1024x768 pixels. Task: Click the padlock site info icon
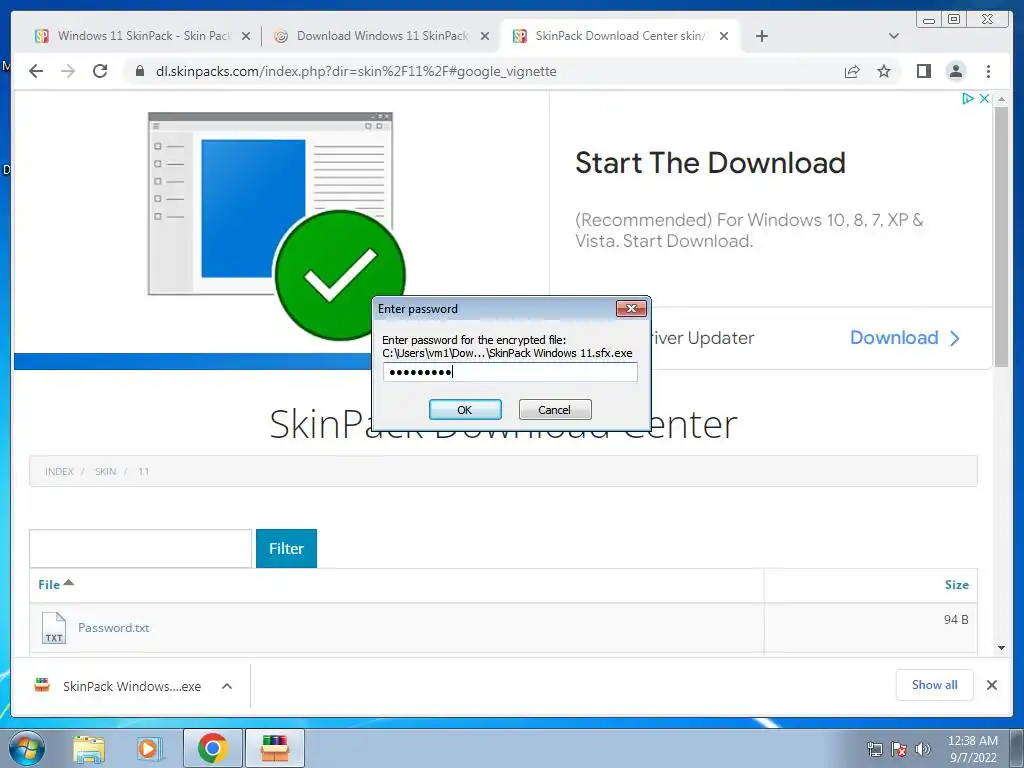point(140,71)
